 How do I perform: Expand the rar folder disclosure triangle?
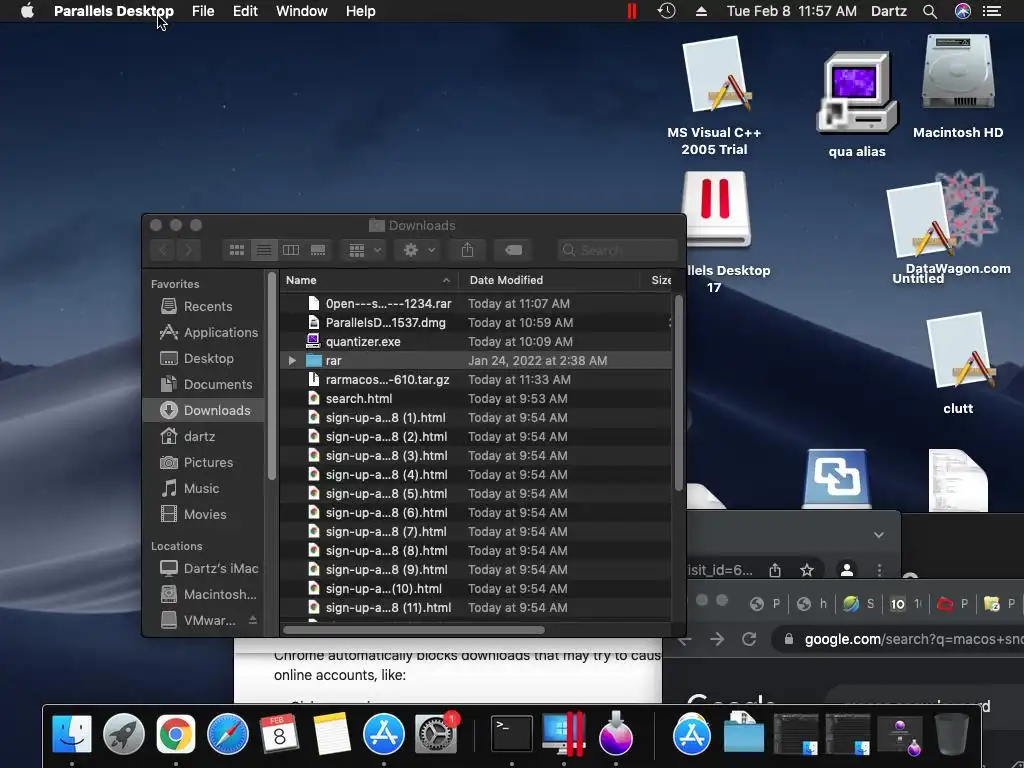pos(292,360)
